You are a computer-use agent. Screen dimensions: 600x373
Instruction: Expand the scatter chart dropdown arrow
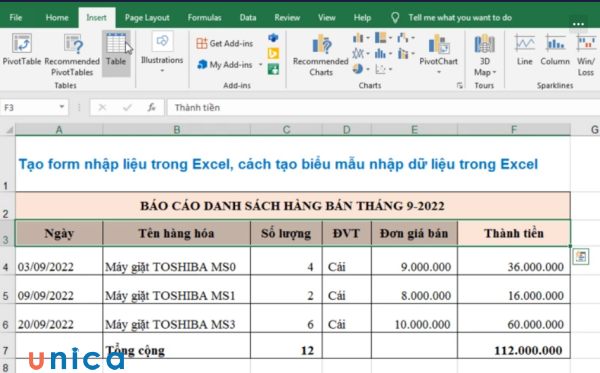click(x=390, y=69)
